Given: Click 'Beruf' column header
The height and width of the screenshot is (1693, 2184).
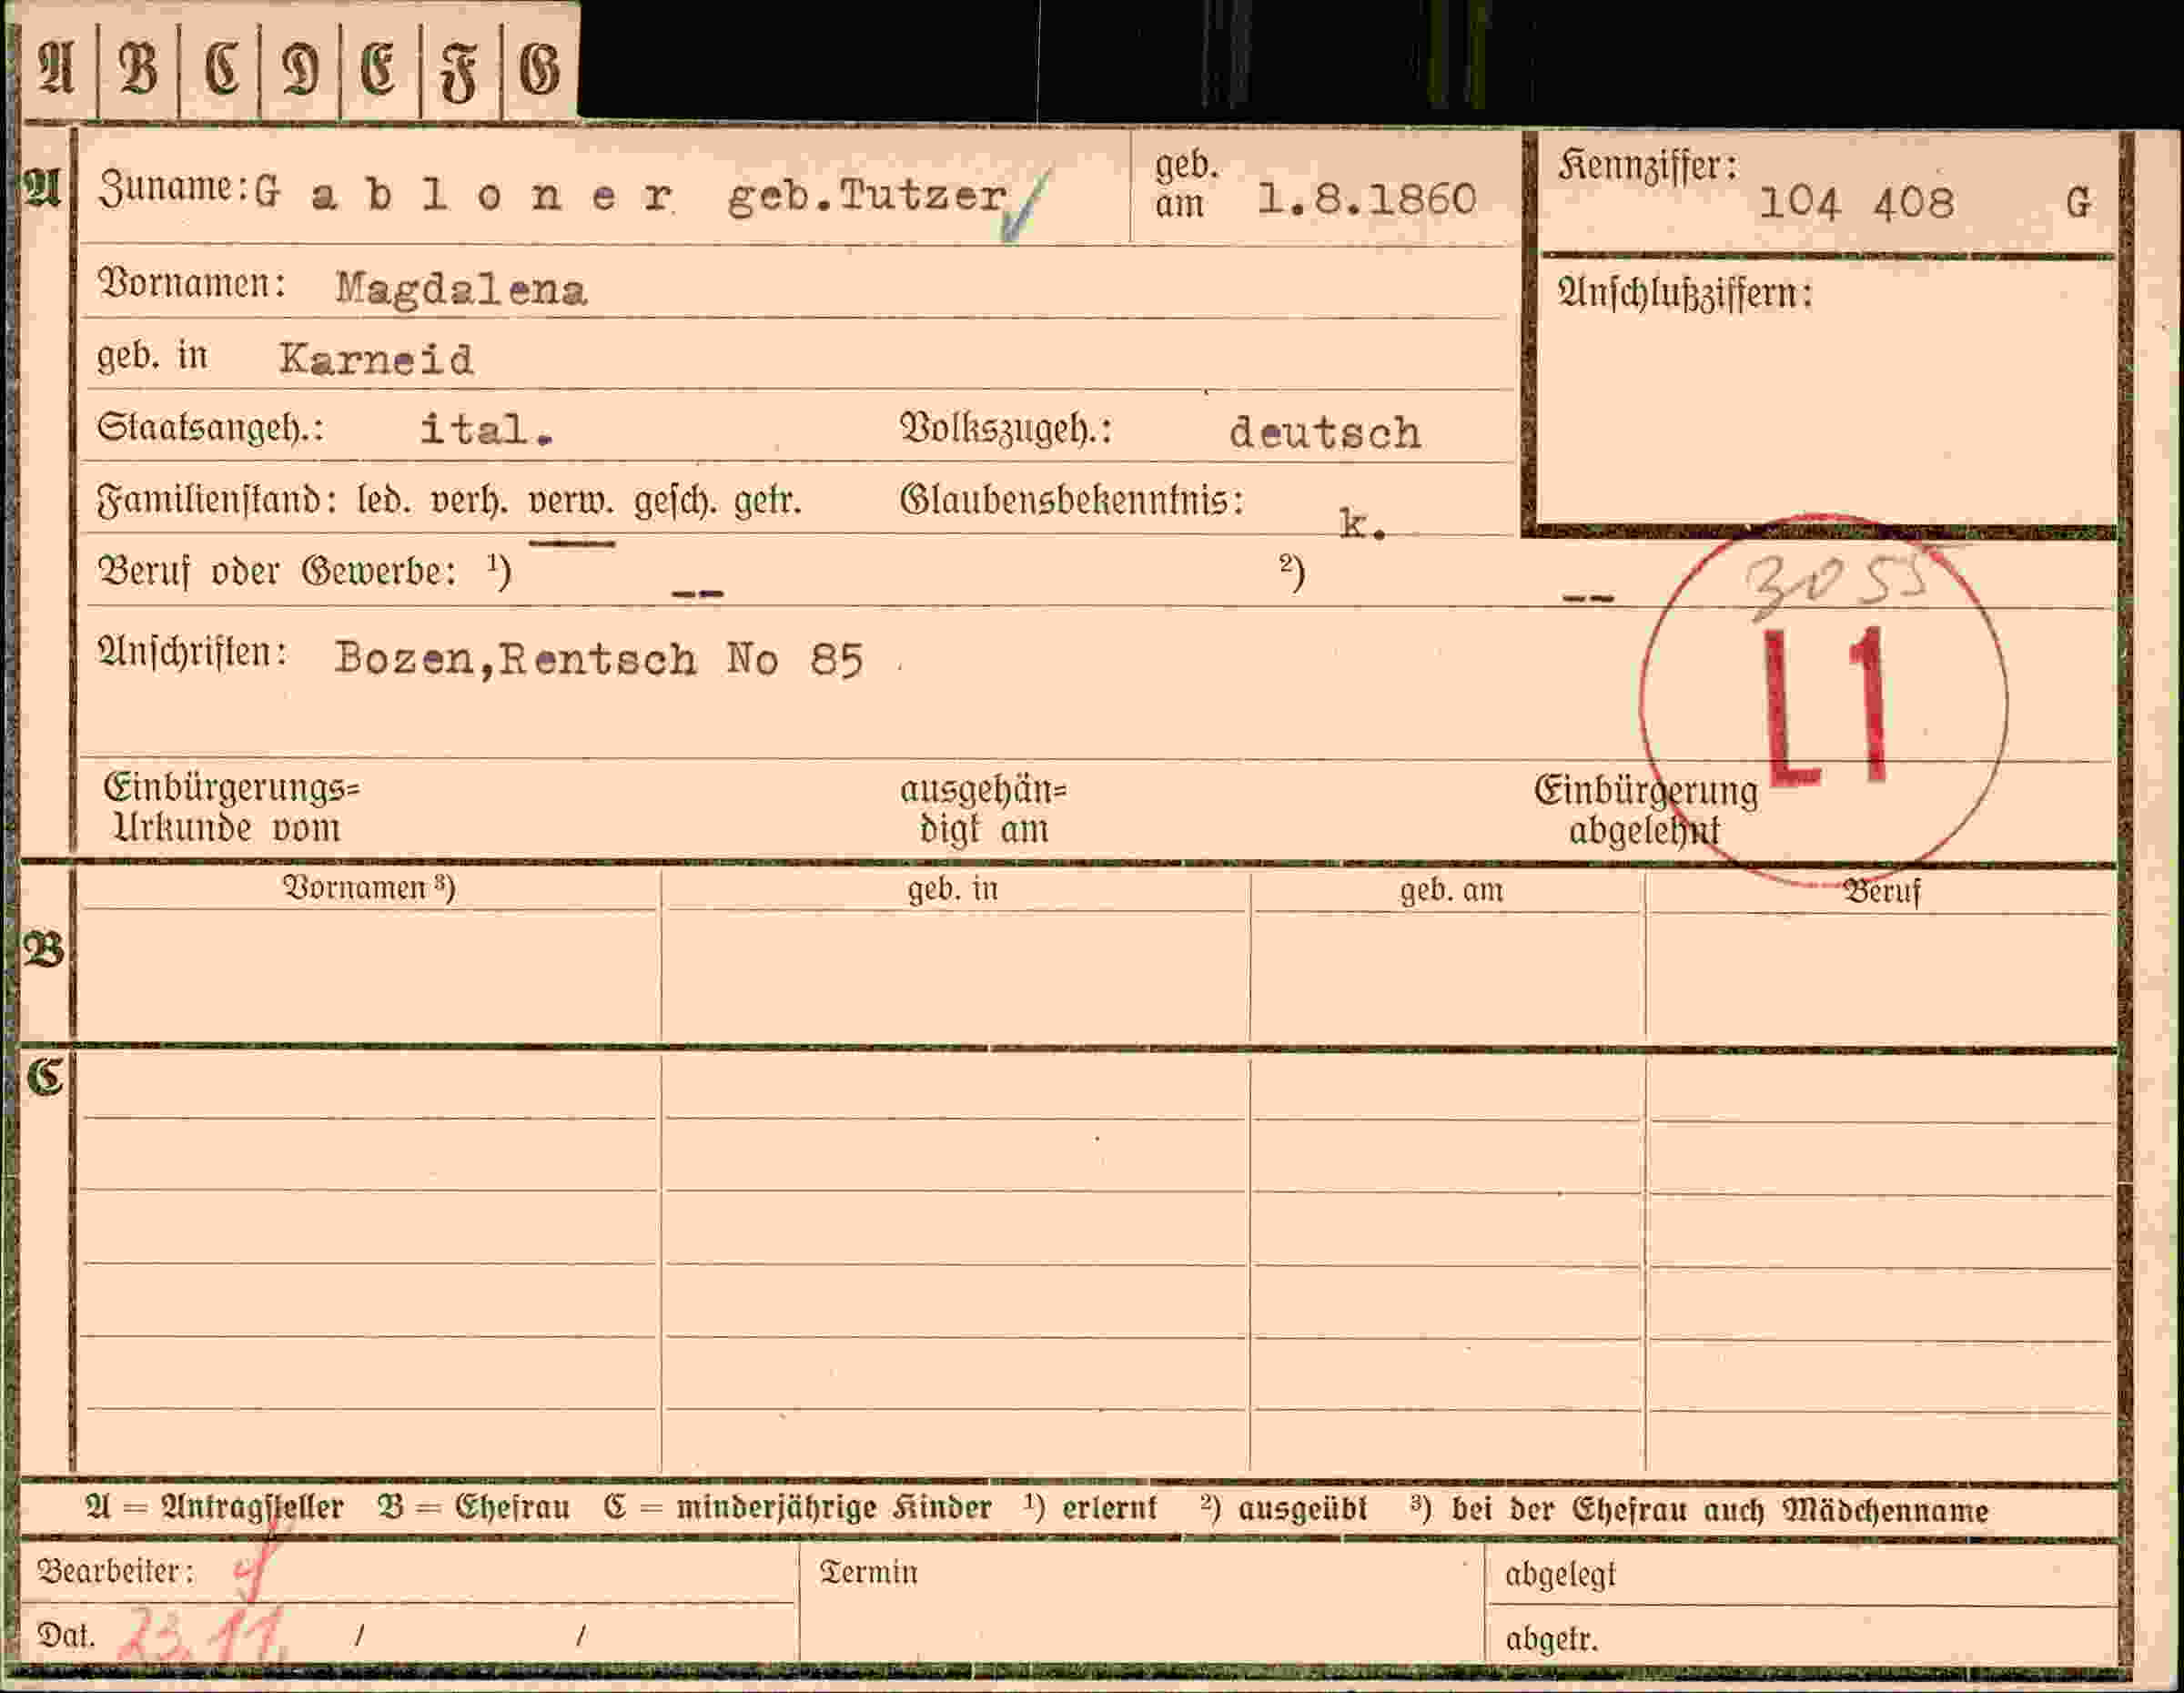Looking at the screenshot, I should (1883, 891).
